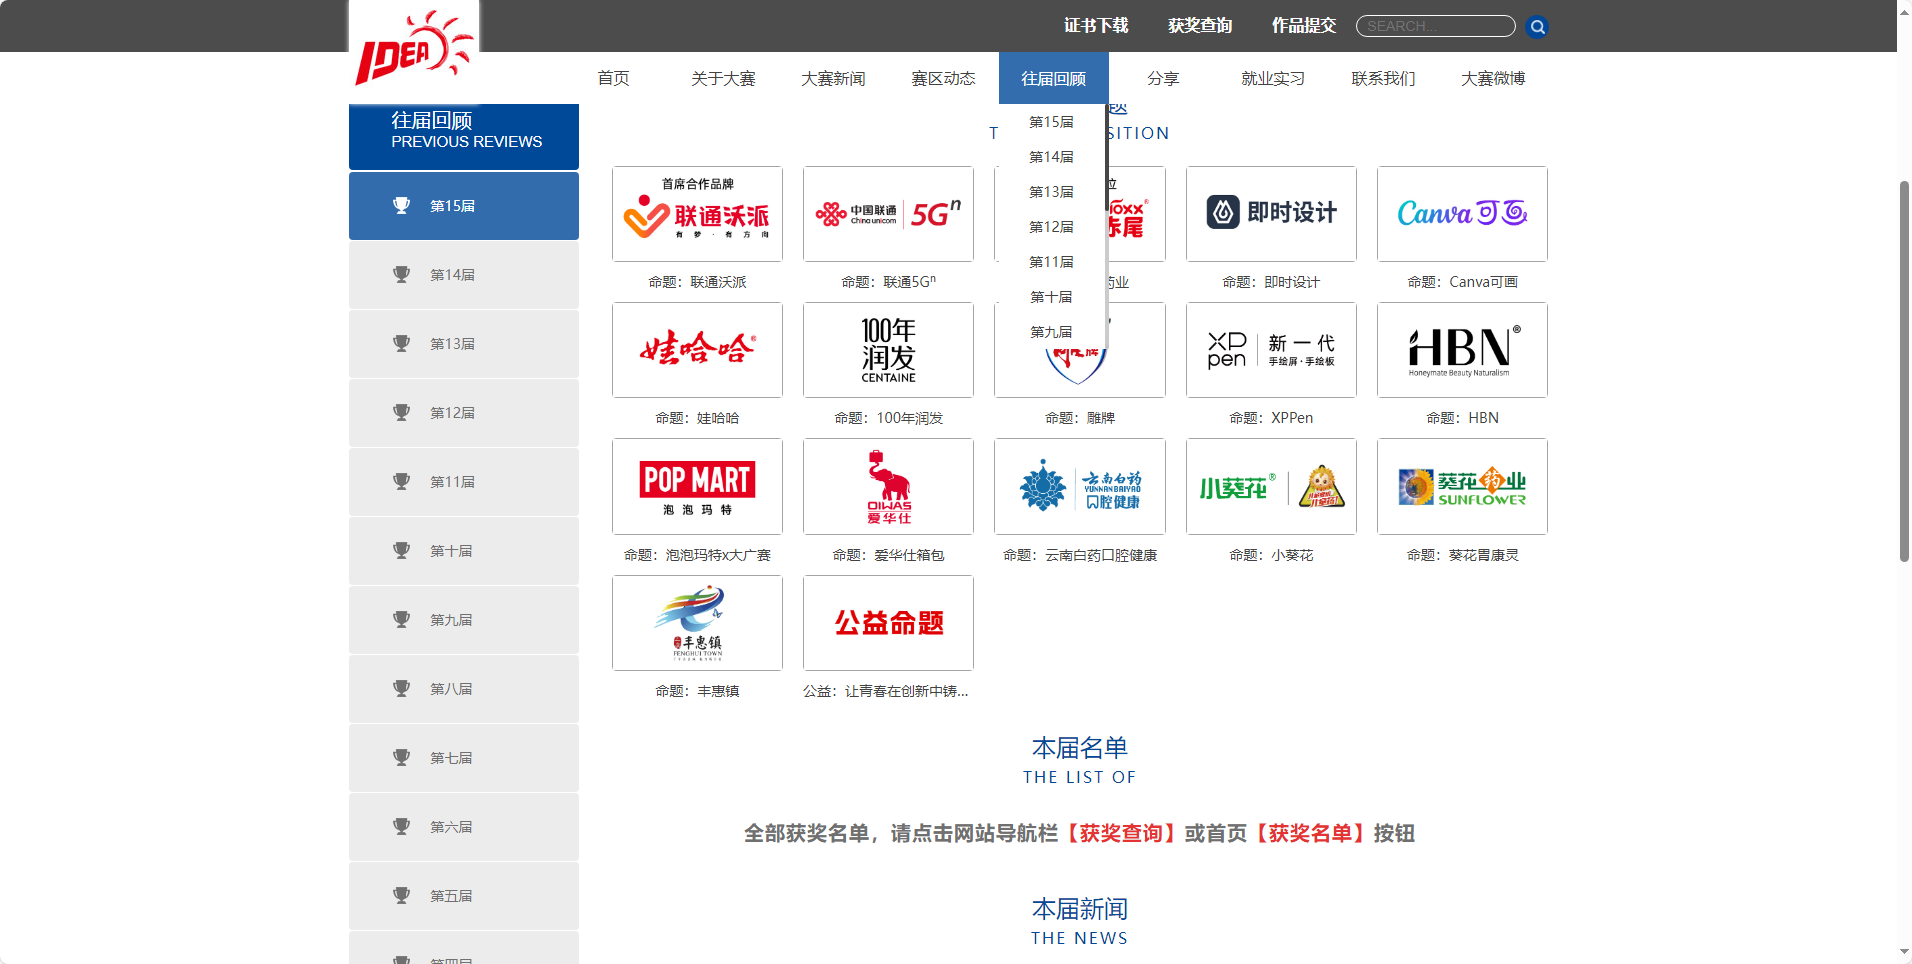Click the trophy icon beside 第十届
Viewport: 1912px width, 964px height.
(402, 551)
